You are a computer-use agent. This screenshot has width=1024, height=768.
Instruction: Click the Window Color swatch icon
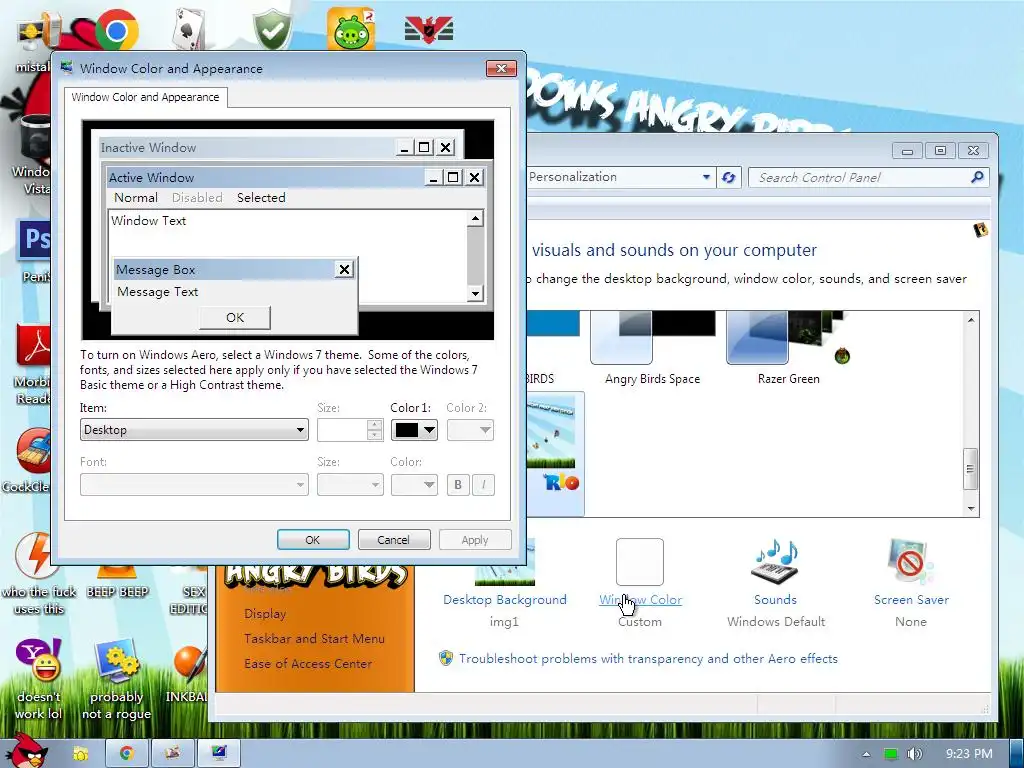pyautogui.click(x=640, y=562)
